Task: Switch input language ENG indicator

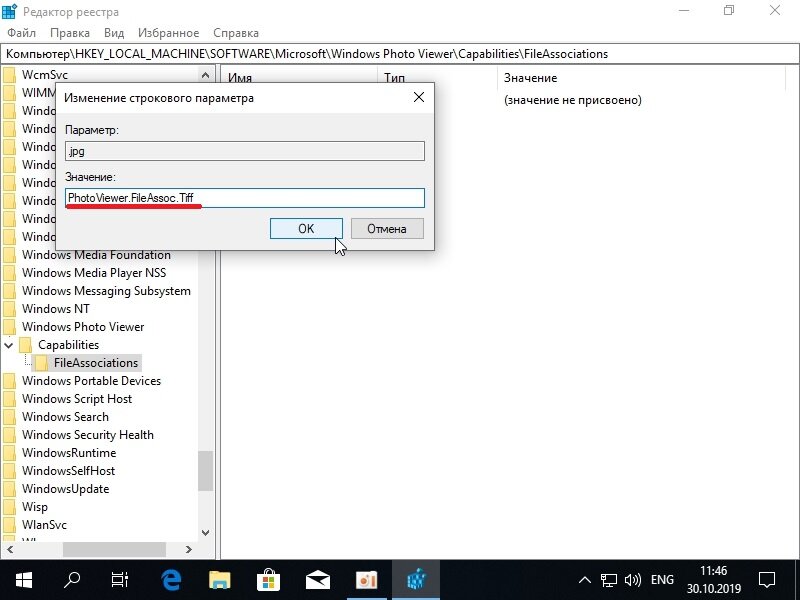Action: pyautogui.click(x=662, y=580)
